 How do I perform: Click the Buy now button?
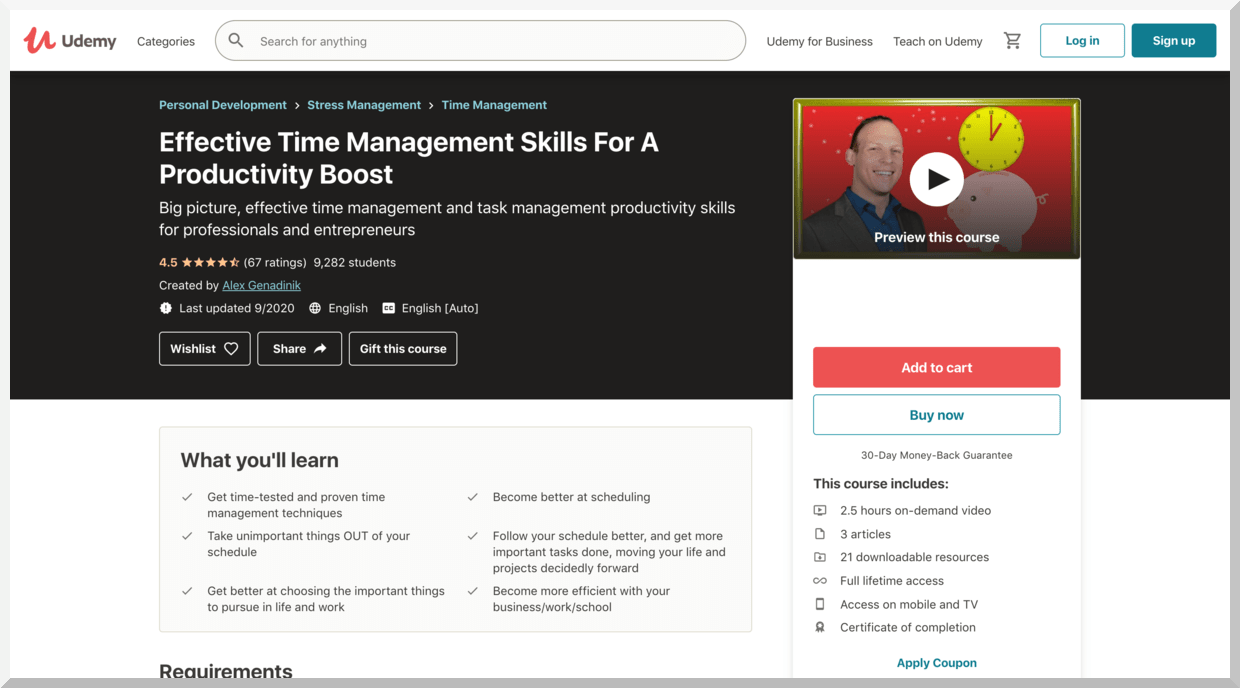tap(936, 415)
